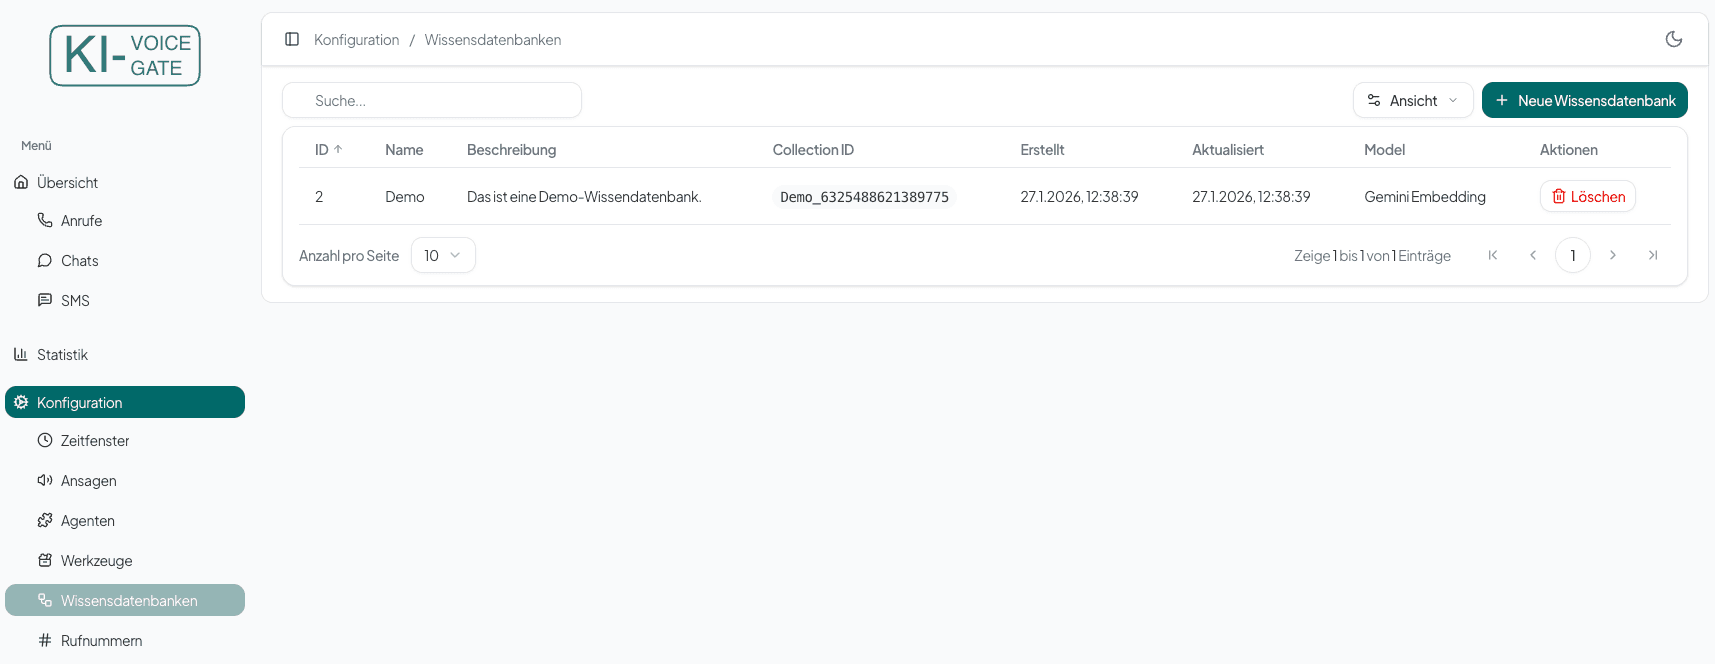Click the ID sort arrow icon
This screenshot has height=664, width=1715.
click(338, 149)
